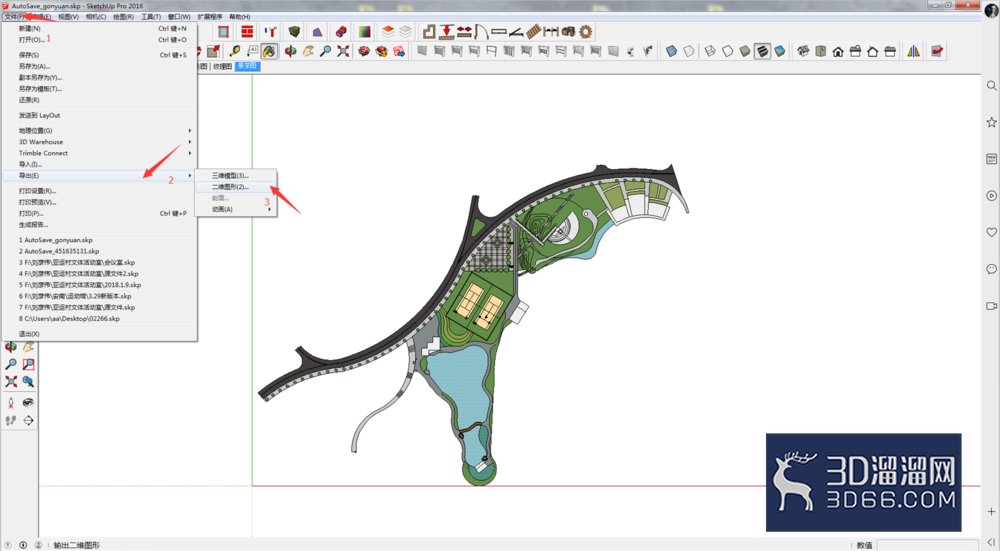Click 导入(I)... menu entry
1000x551 pixels.
[x=99, y=165]
